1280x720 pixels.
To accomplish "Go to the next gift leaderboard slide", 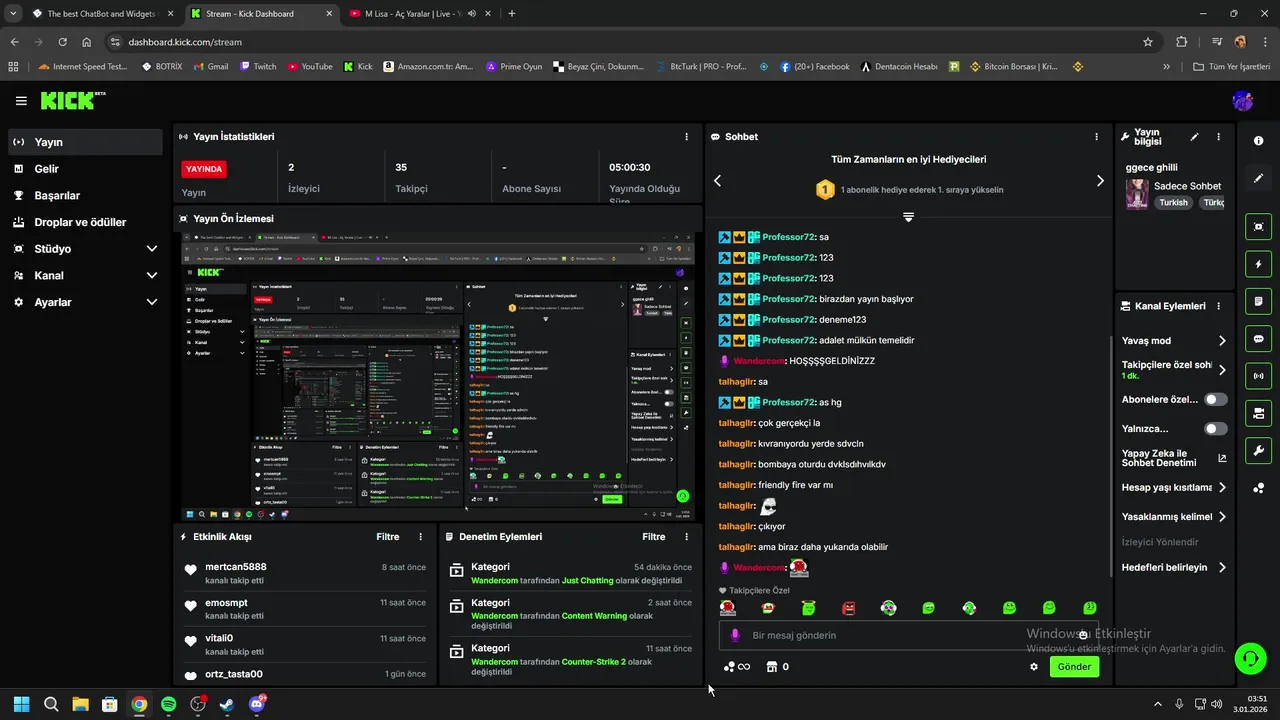I will coord(1100,181).
